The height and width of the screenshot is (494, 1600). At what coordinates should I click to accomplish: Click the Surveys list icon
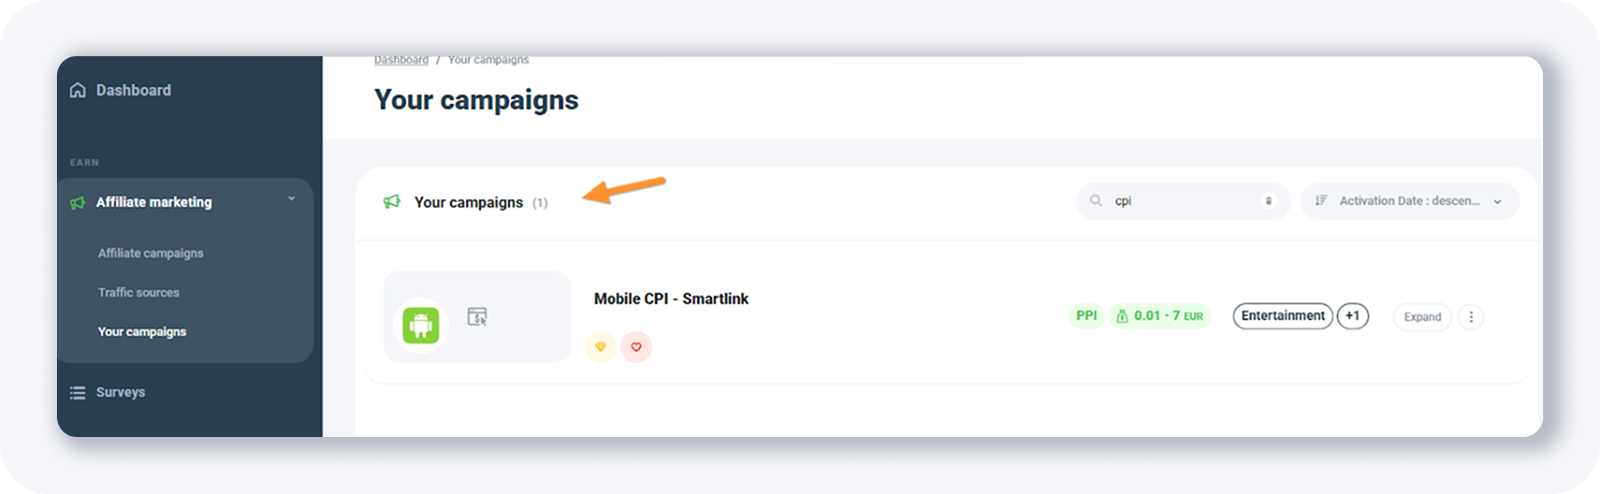point(78,393)
